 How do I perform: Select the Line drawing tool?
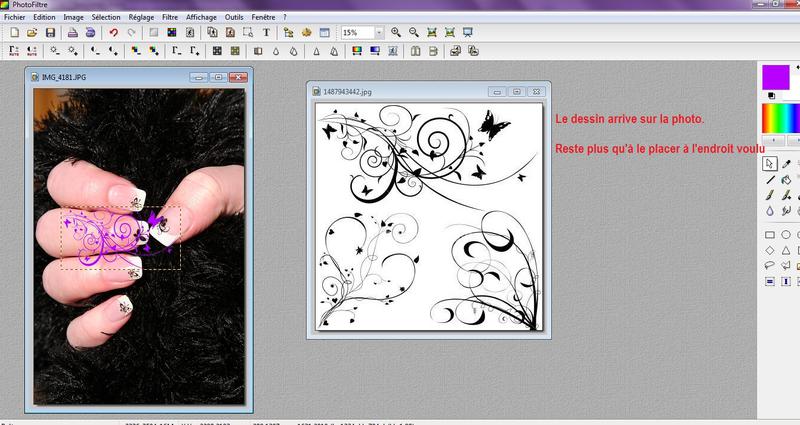coord(770,179)
